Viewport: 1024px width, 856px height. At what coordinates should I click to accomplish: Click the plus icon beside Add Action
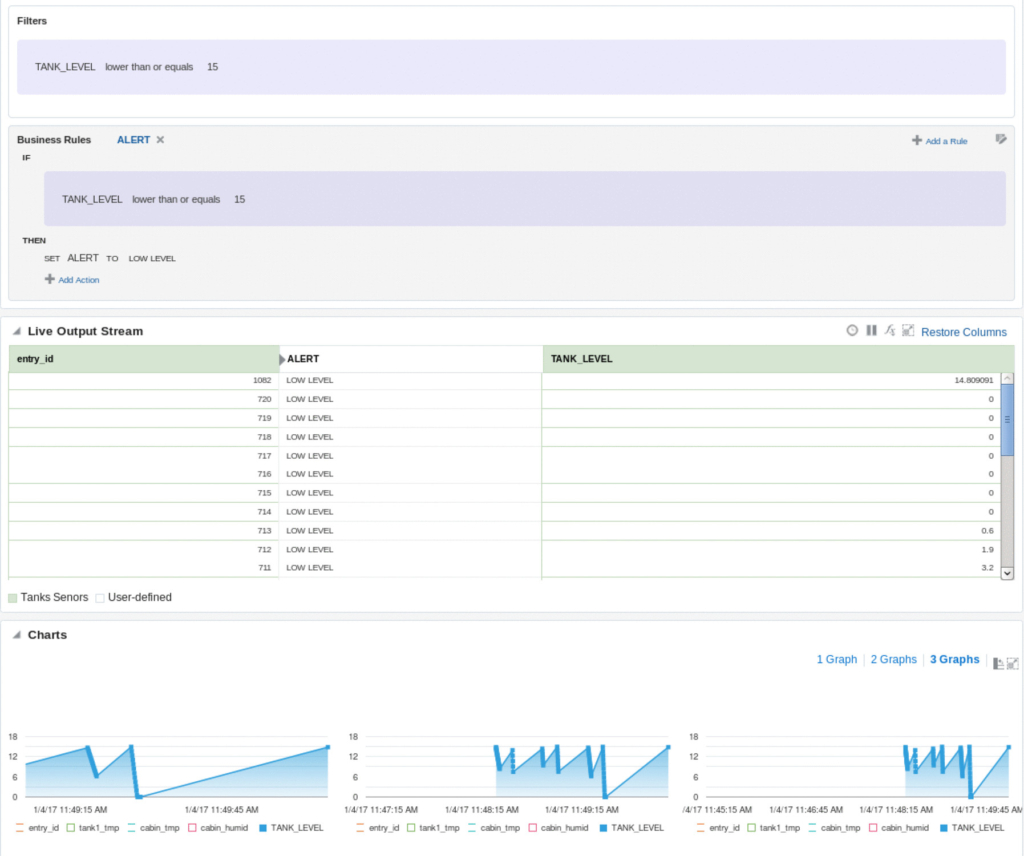50,279
